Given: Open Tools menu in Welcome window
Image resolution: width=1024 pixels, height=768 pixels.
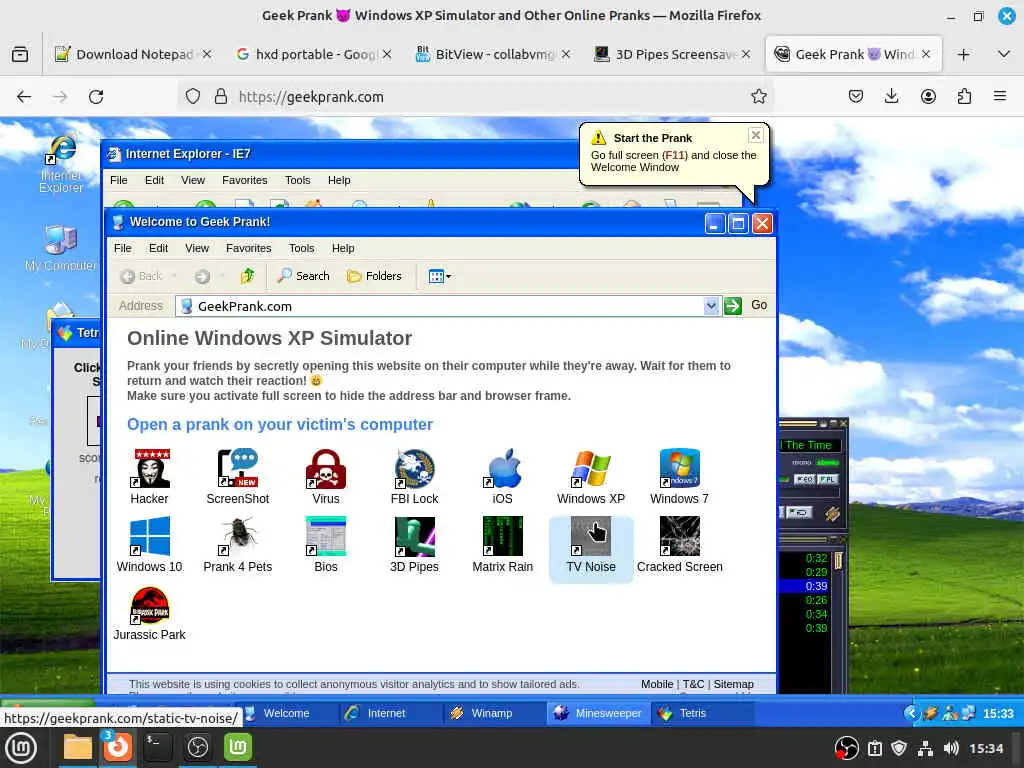Looking at the screenshot, I should pos(302,248).
